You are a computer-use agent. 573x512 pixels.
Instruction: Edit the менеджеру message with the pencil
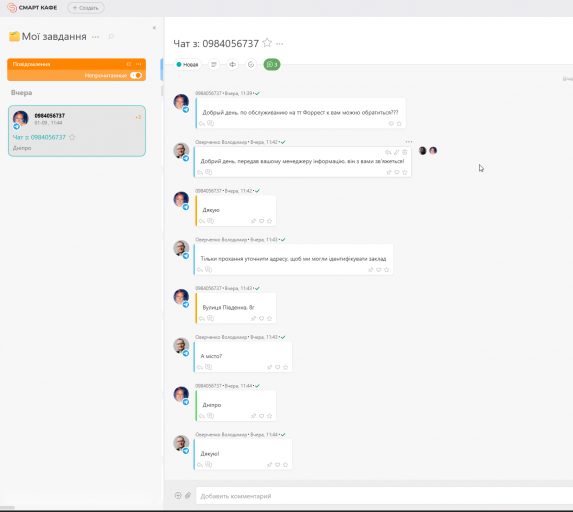coord(396,152)
